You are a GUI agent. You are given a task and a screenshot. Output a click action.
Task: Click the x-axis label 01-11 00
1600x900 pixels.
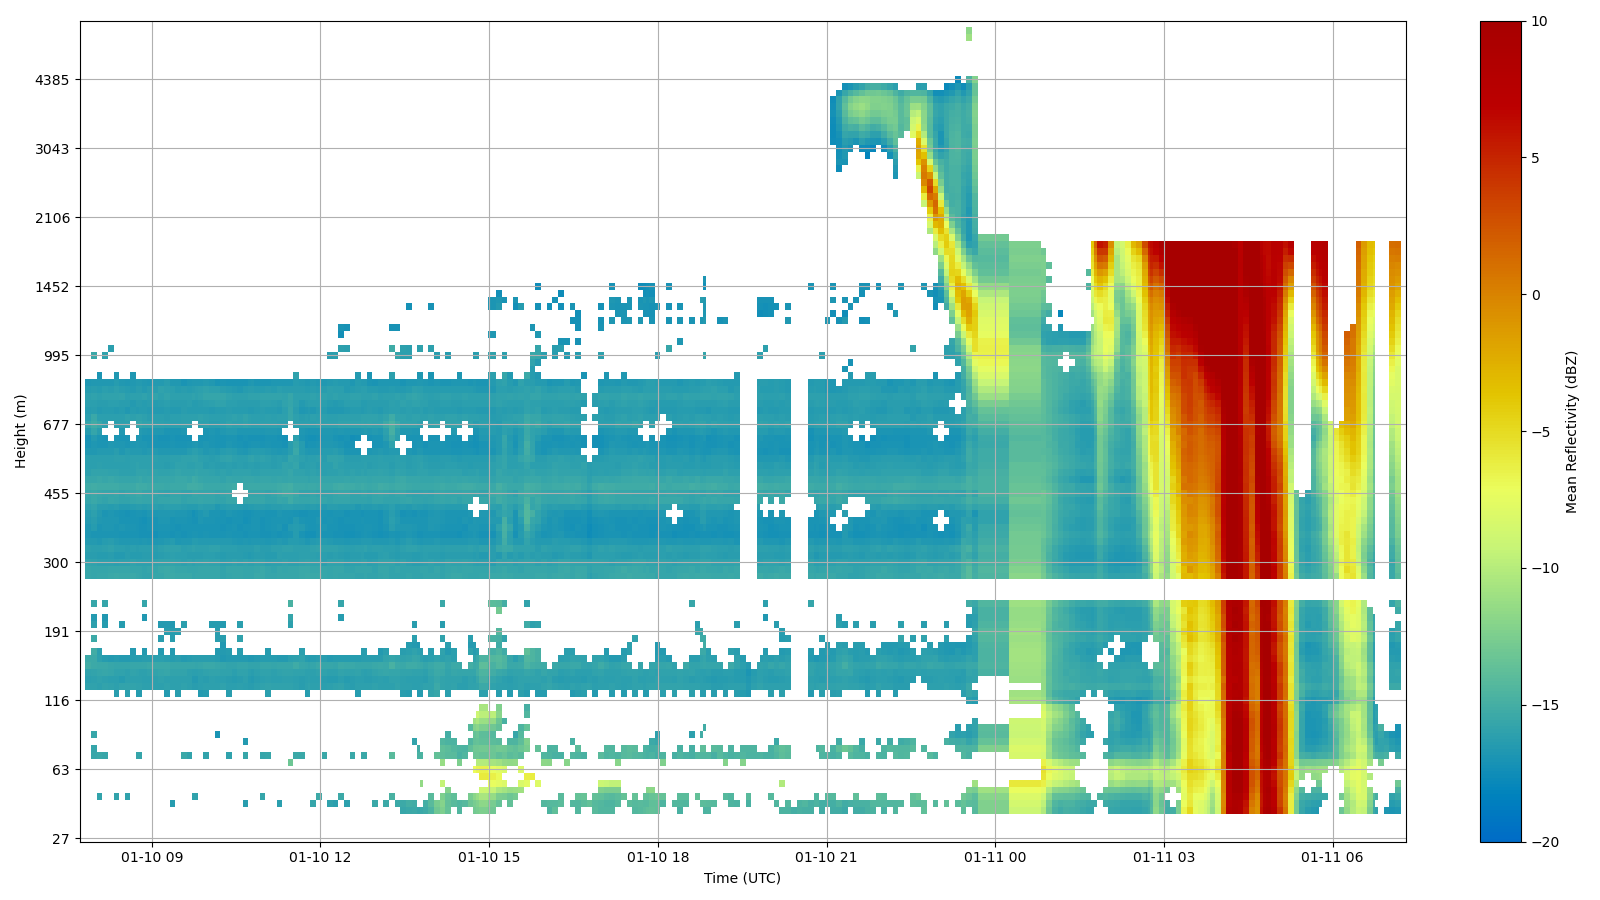coord(995,857)
